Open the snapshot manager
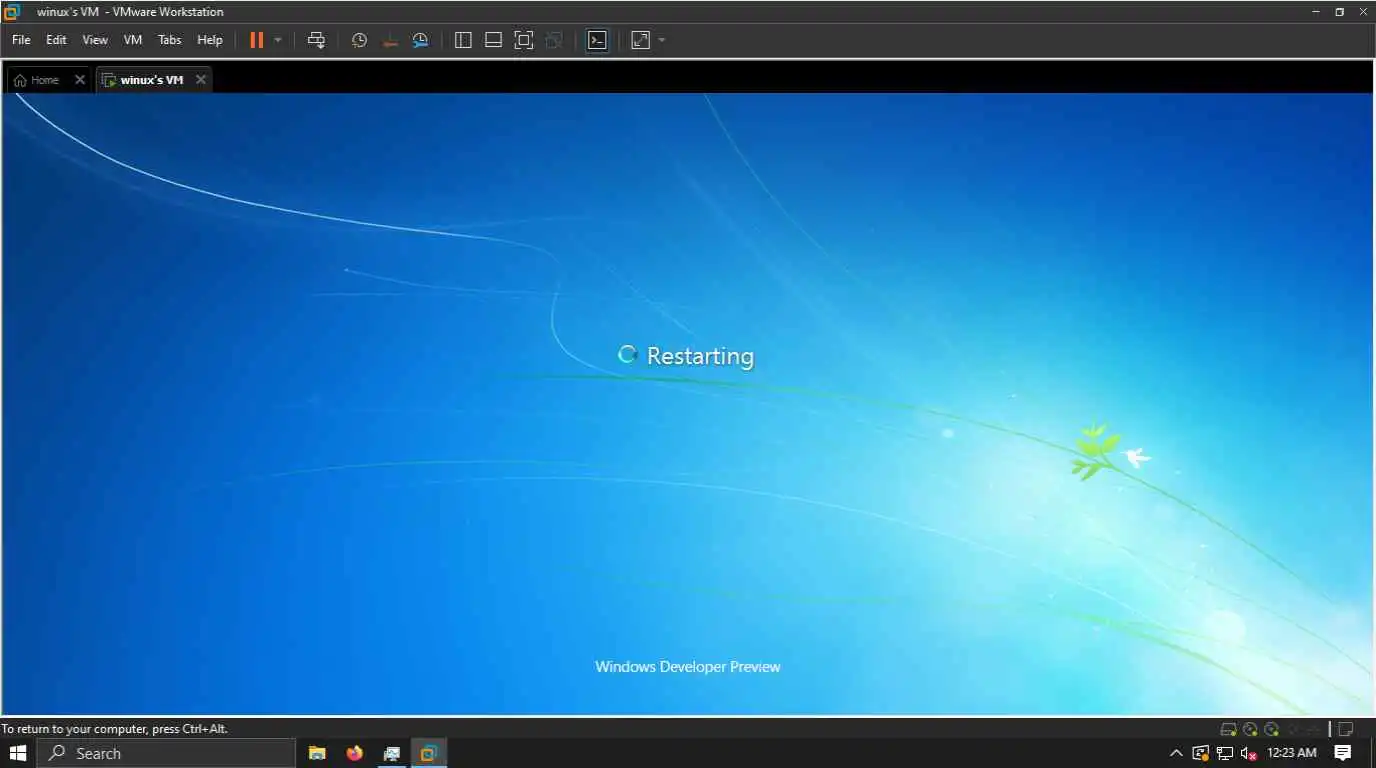 pos(421,40)
